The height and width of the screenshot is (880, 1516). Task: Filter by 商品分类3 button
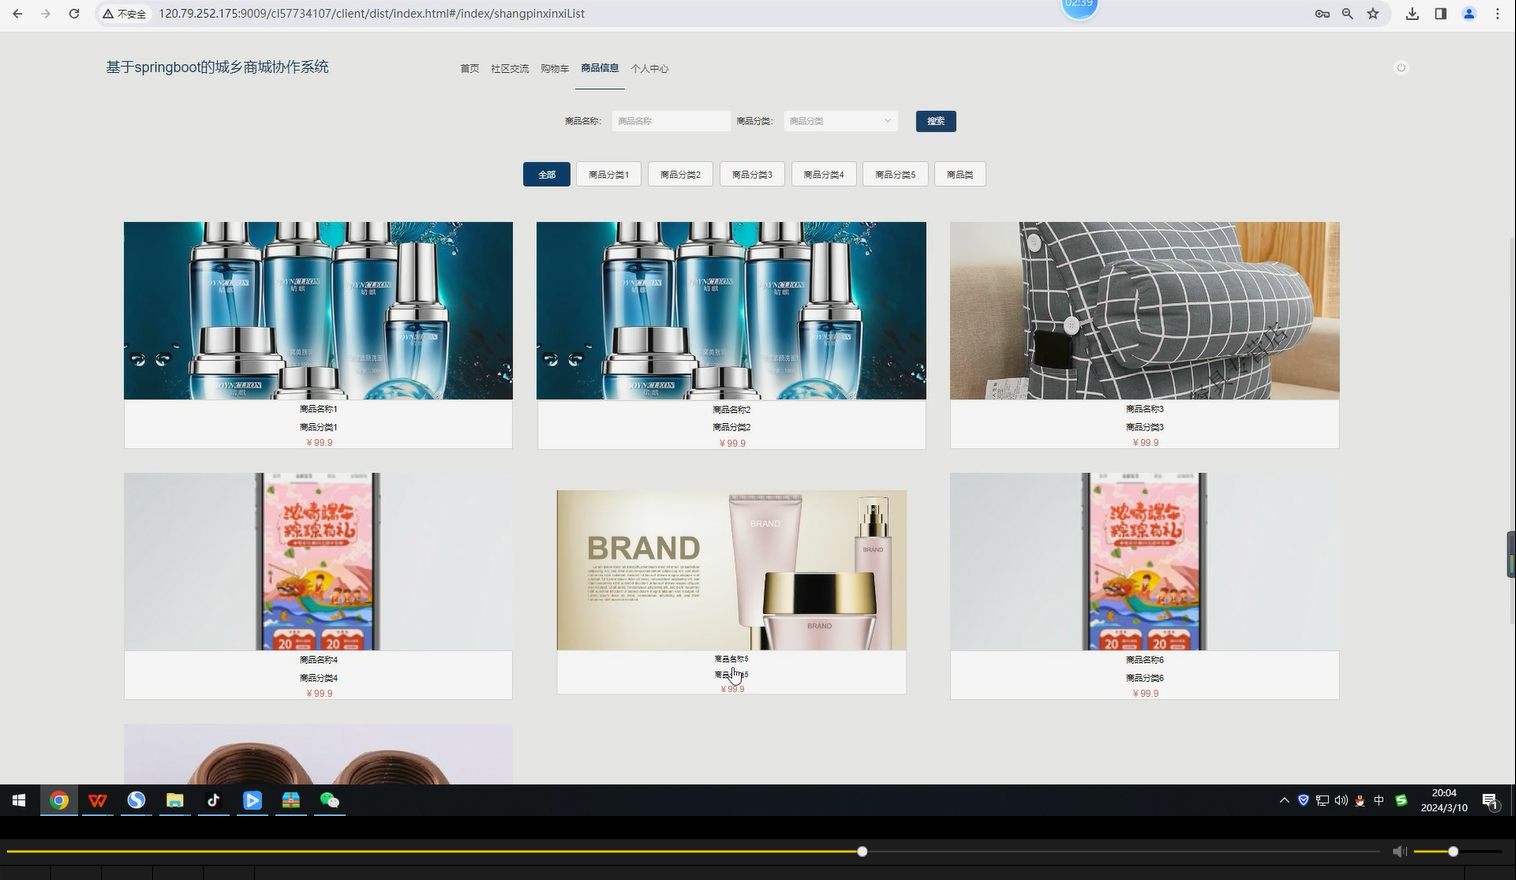tap(752, 175)
